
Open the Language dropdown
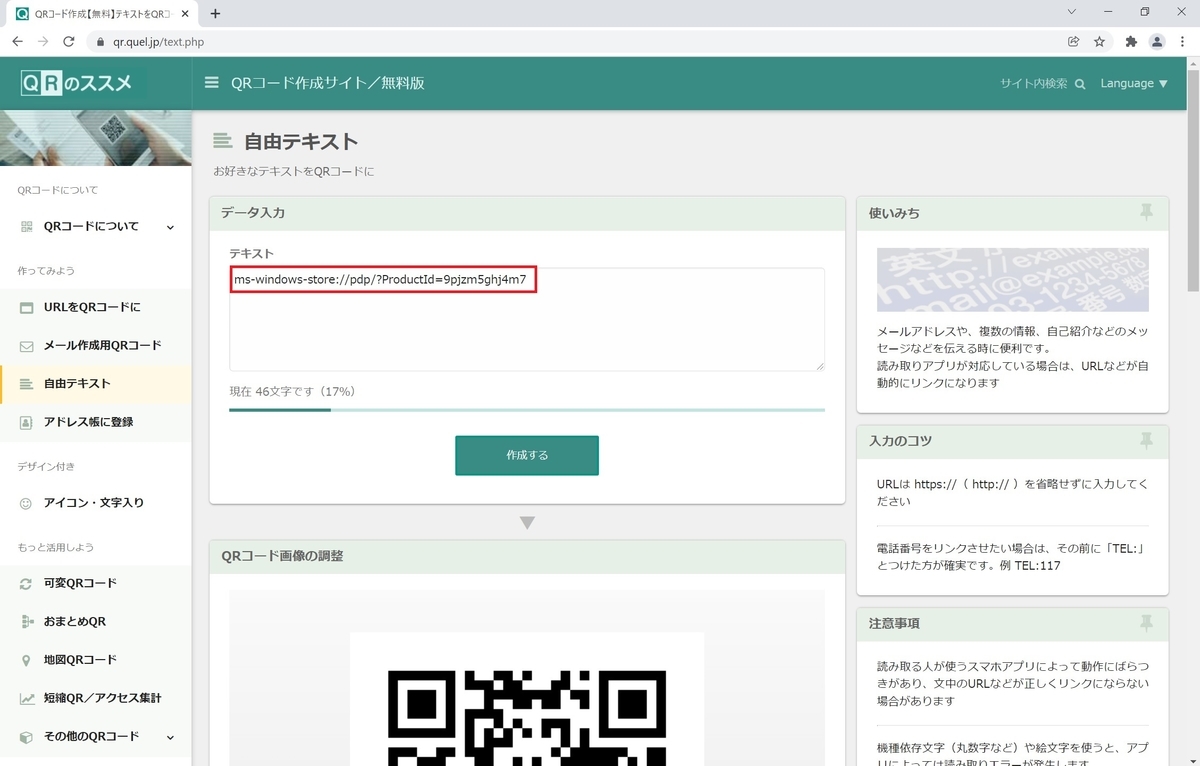pos(1134,84)
